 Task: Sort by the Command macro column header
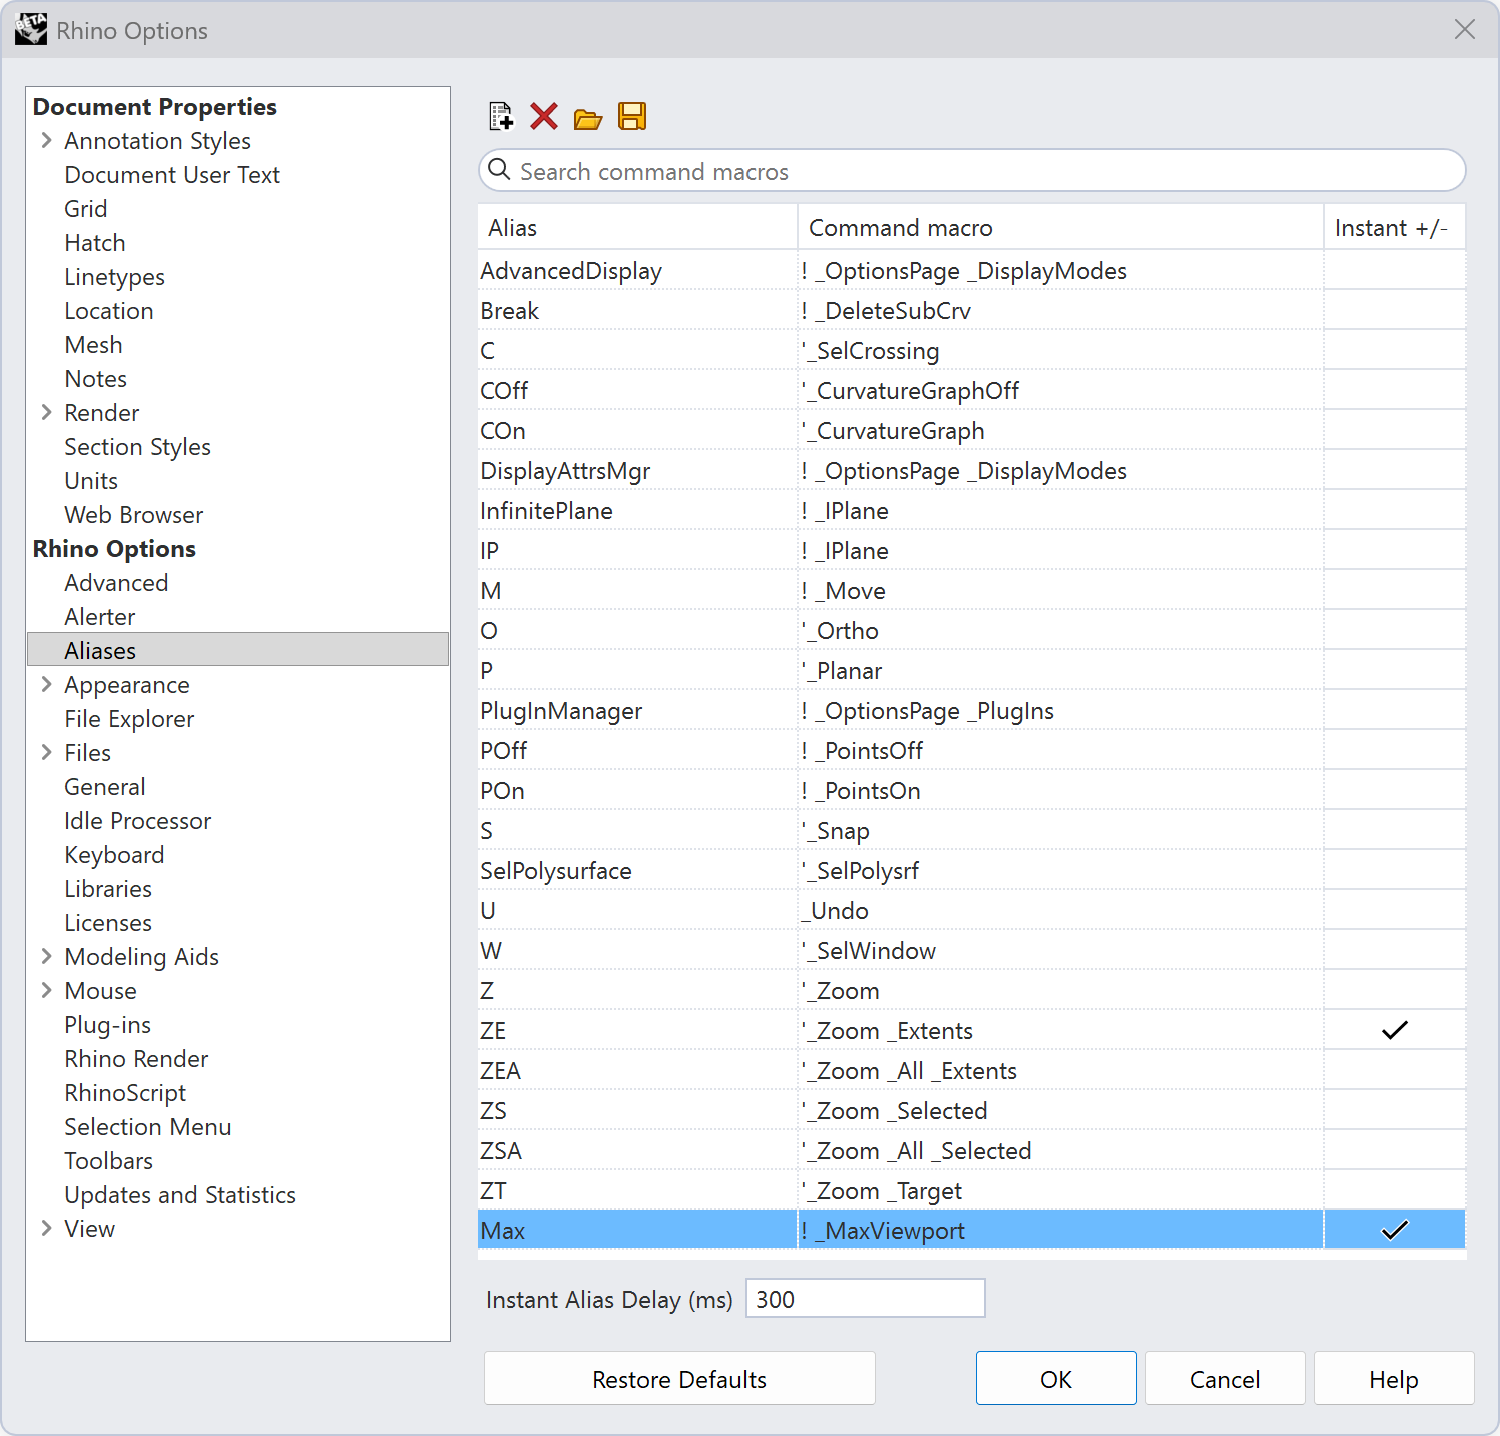[x=1061, y=228]
